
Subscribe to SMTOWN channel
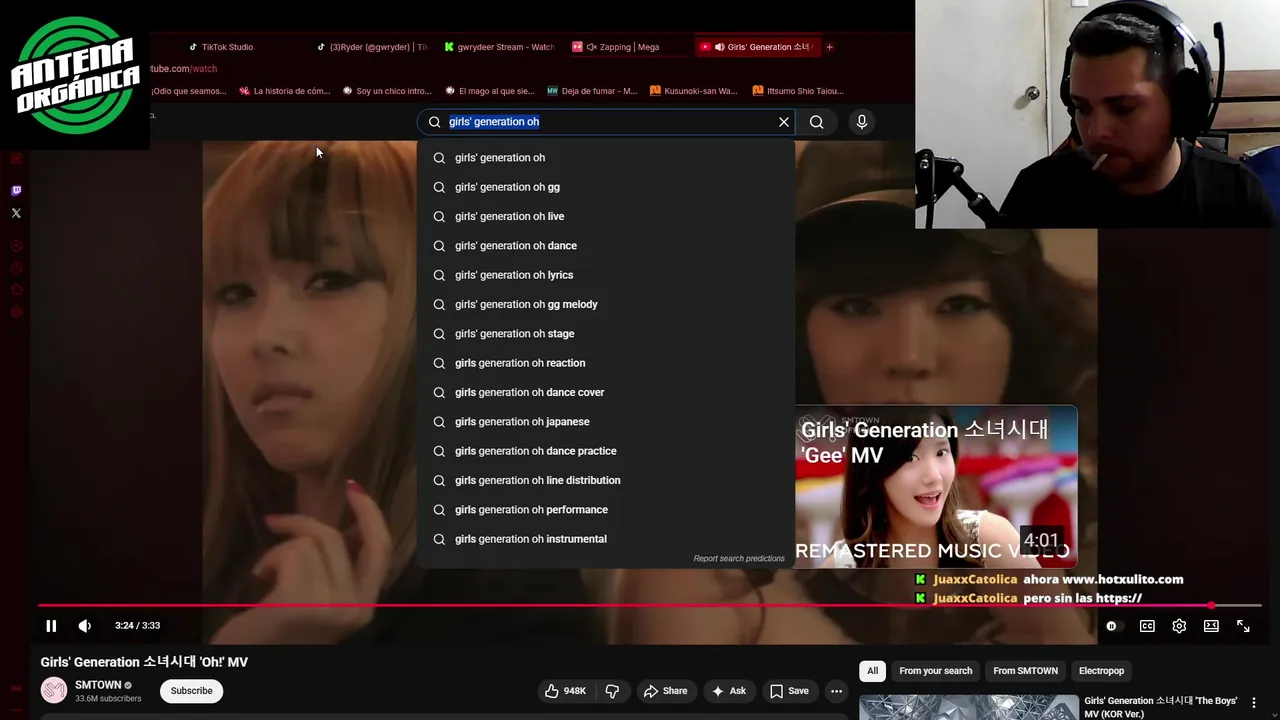coord(191,691)
